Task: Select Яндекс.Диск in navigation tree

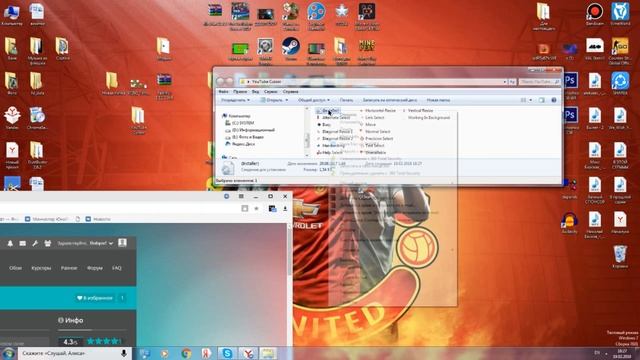Action: 240,144
